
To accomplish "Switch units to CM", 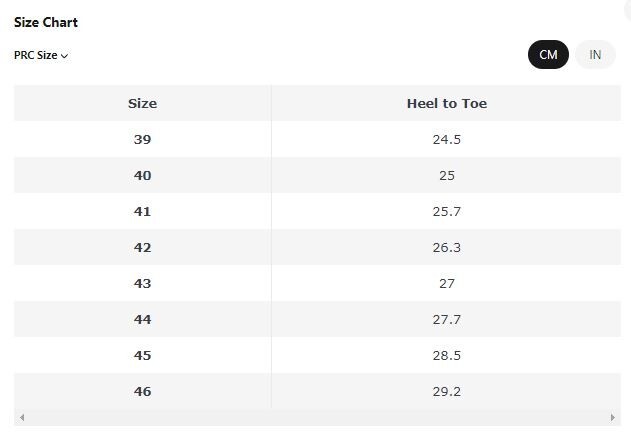I will pyautogui.click(x=548, y=54).
